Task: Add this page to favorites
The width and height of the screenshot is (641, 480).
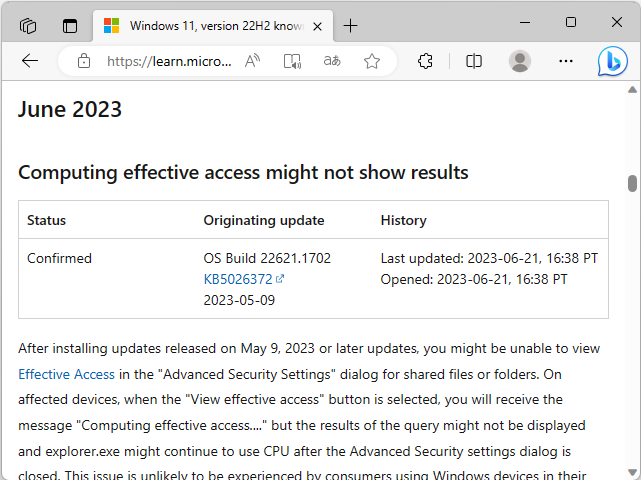Action: pos(372,61)
